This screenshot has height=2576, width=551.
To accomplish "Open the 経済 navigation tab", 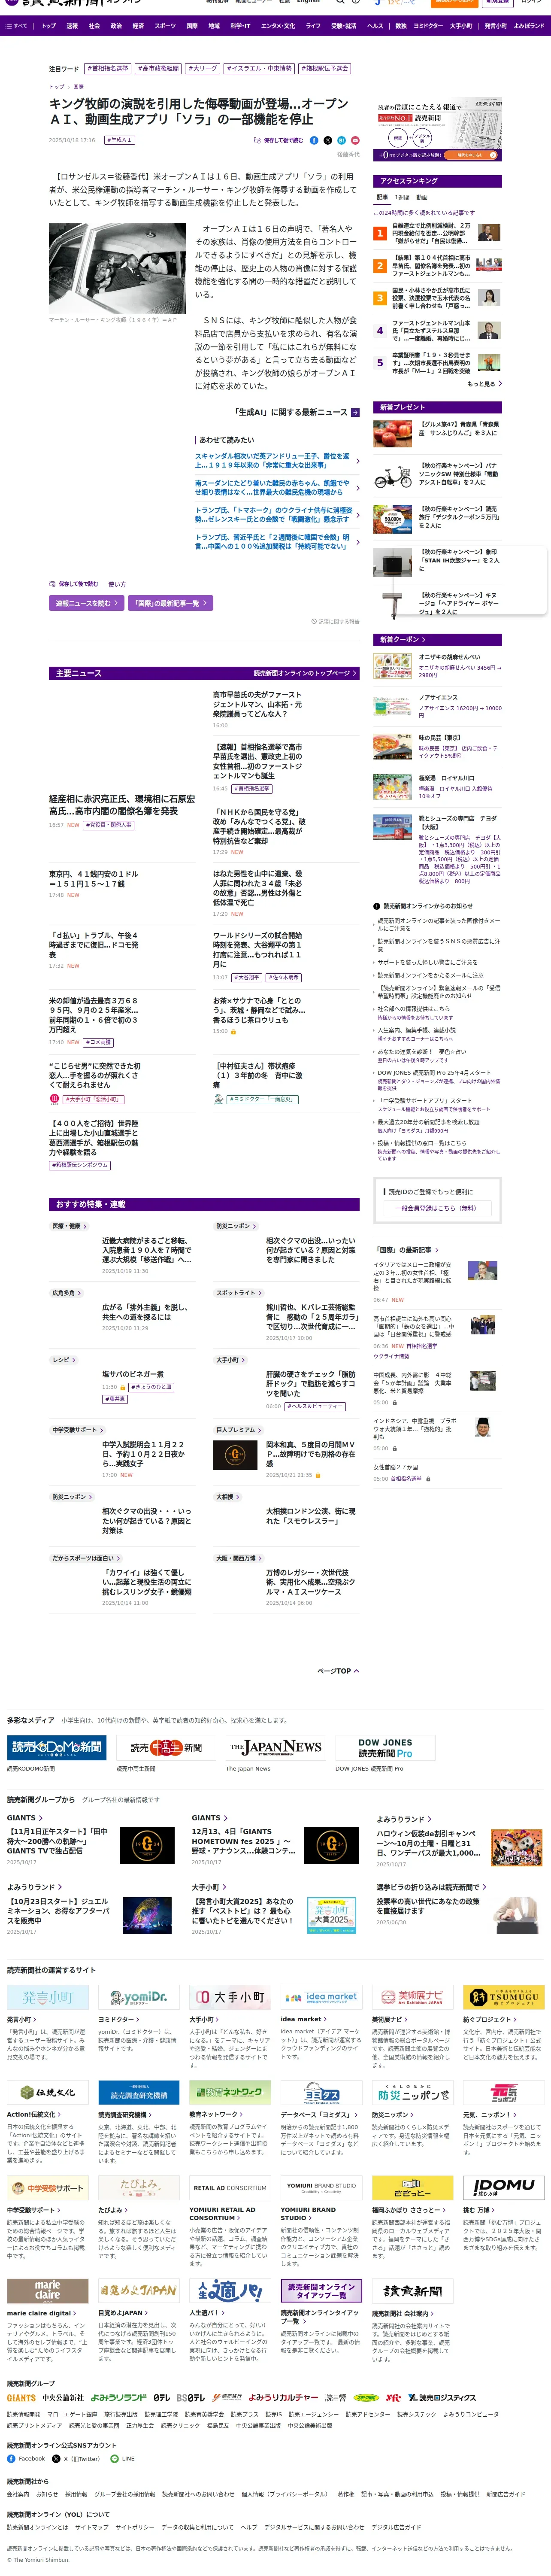I will pyautogui.click(x=138, y=26).
